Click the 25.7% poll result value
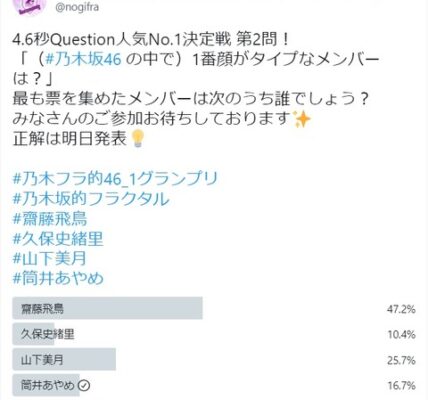This screenshot has width=428, height=400. [x=401, y=360]
